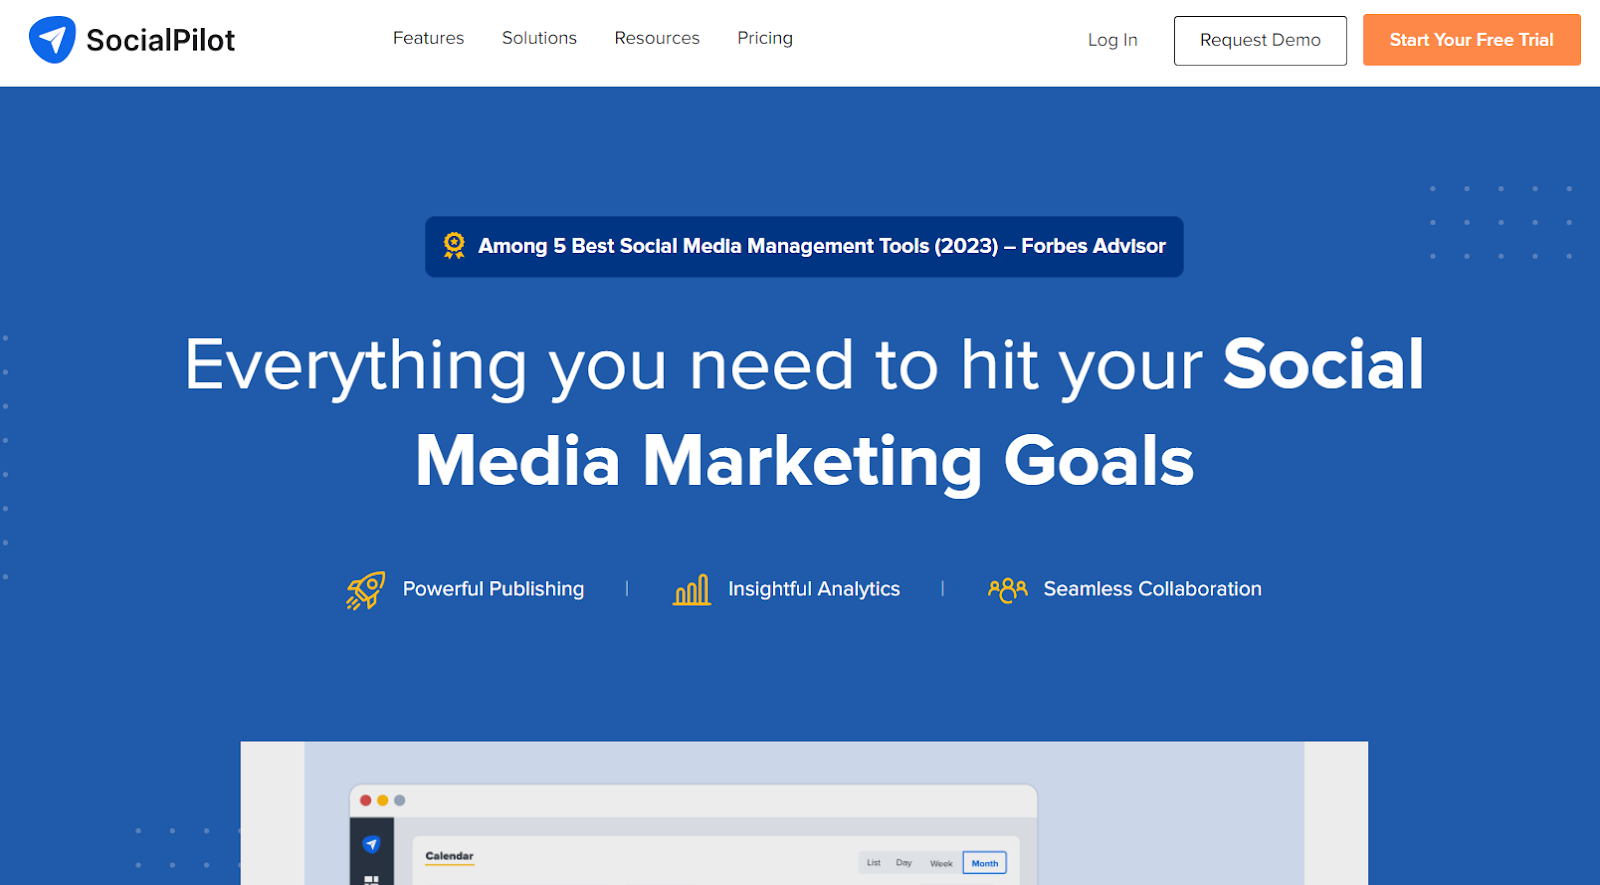This screenshot has width=1600, height=885.
Task: Click the people icon beside Seamless Collaboration
Action: [1007, 590]
